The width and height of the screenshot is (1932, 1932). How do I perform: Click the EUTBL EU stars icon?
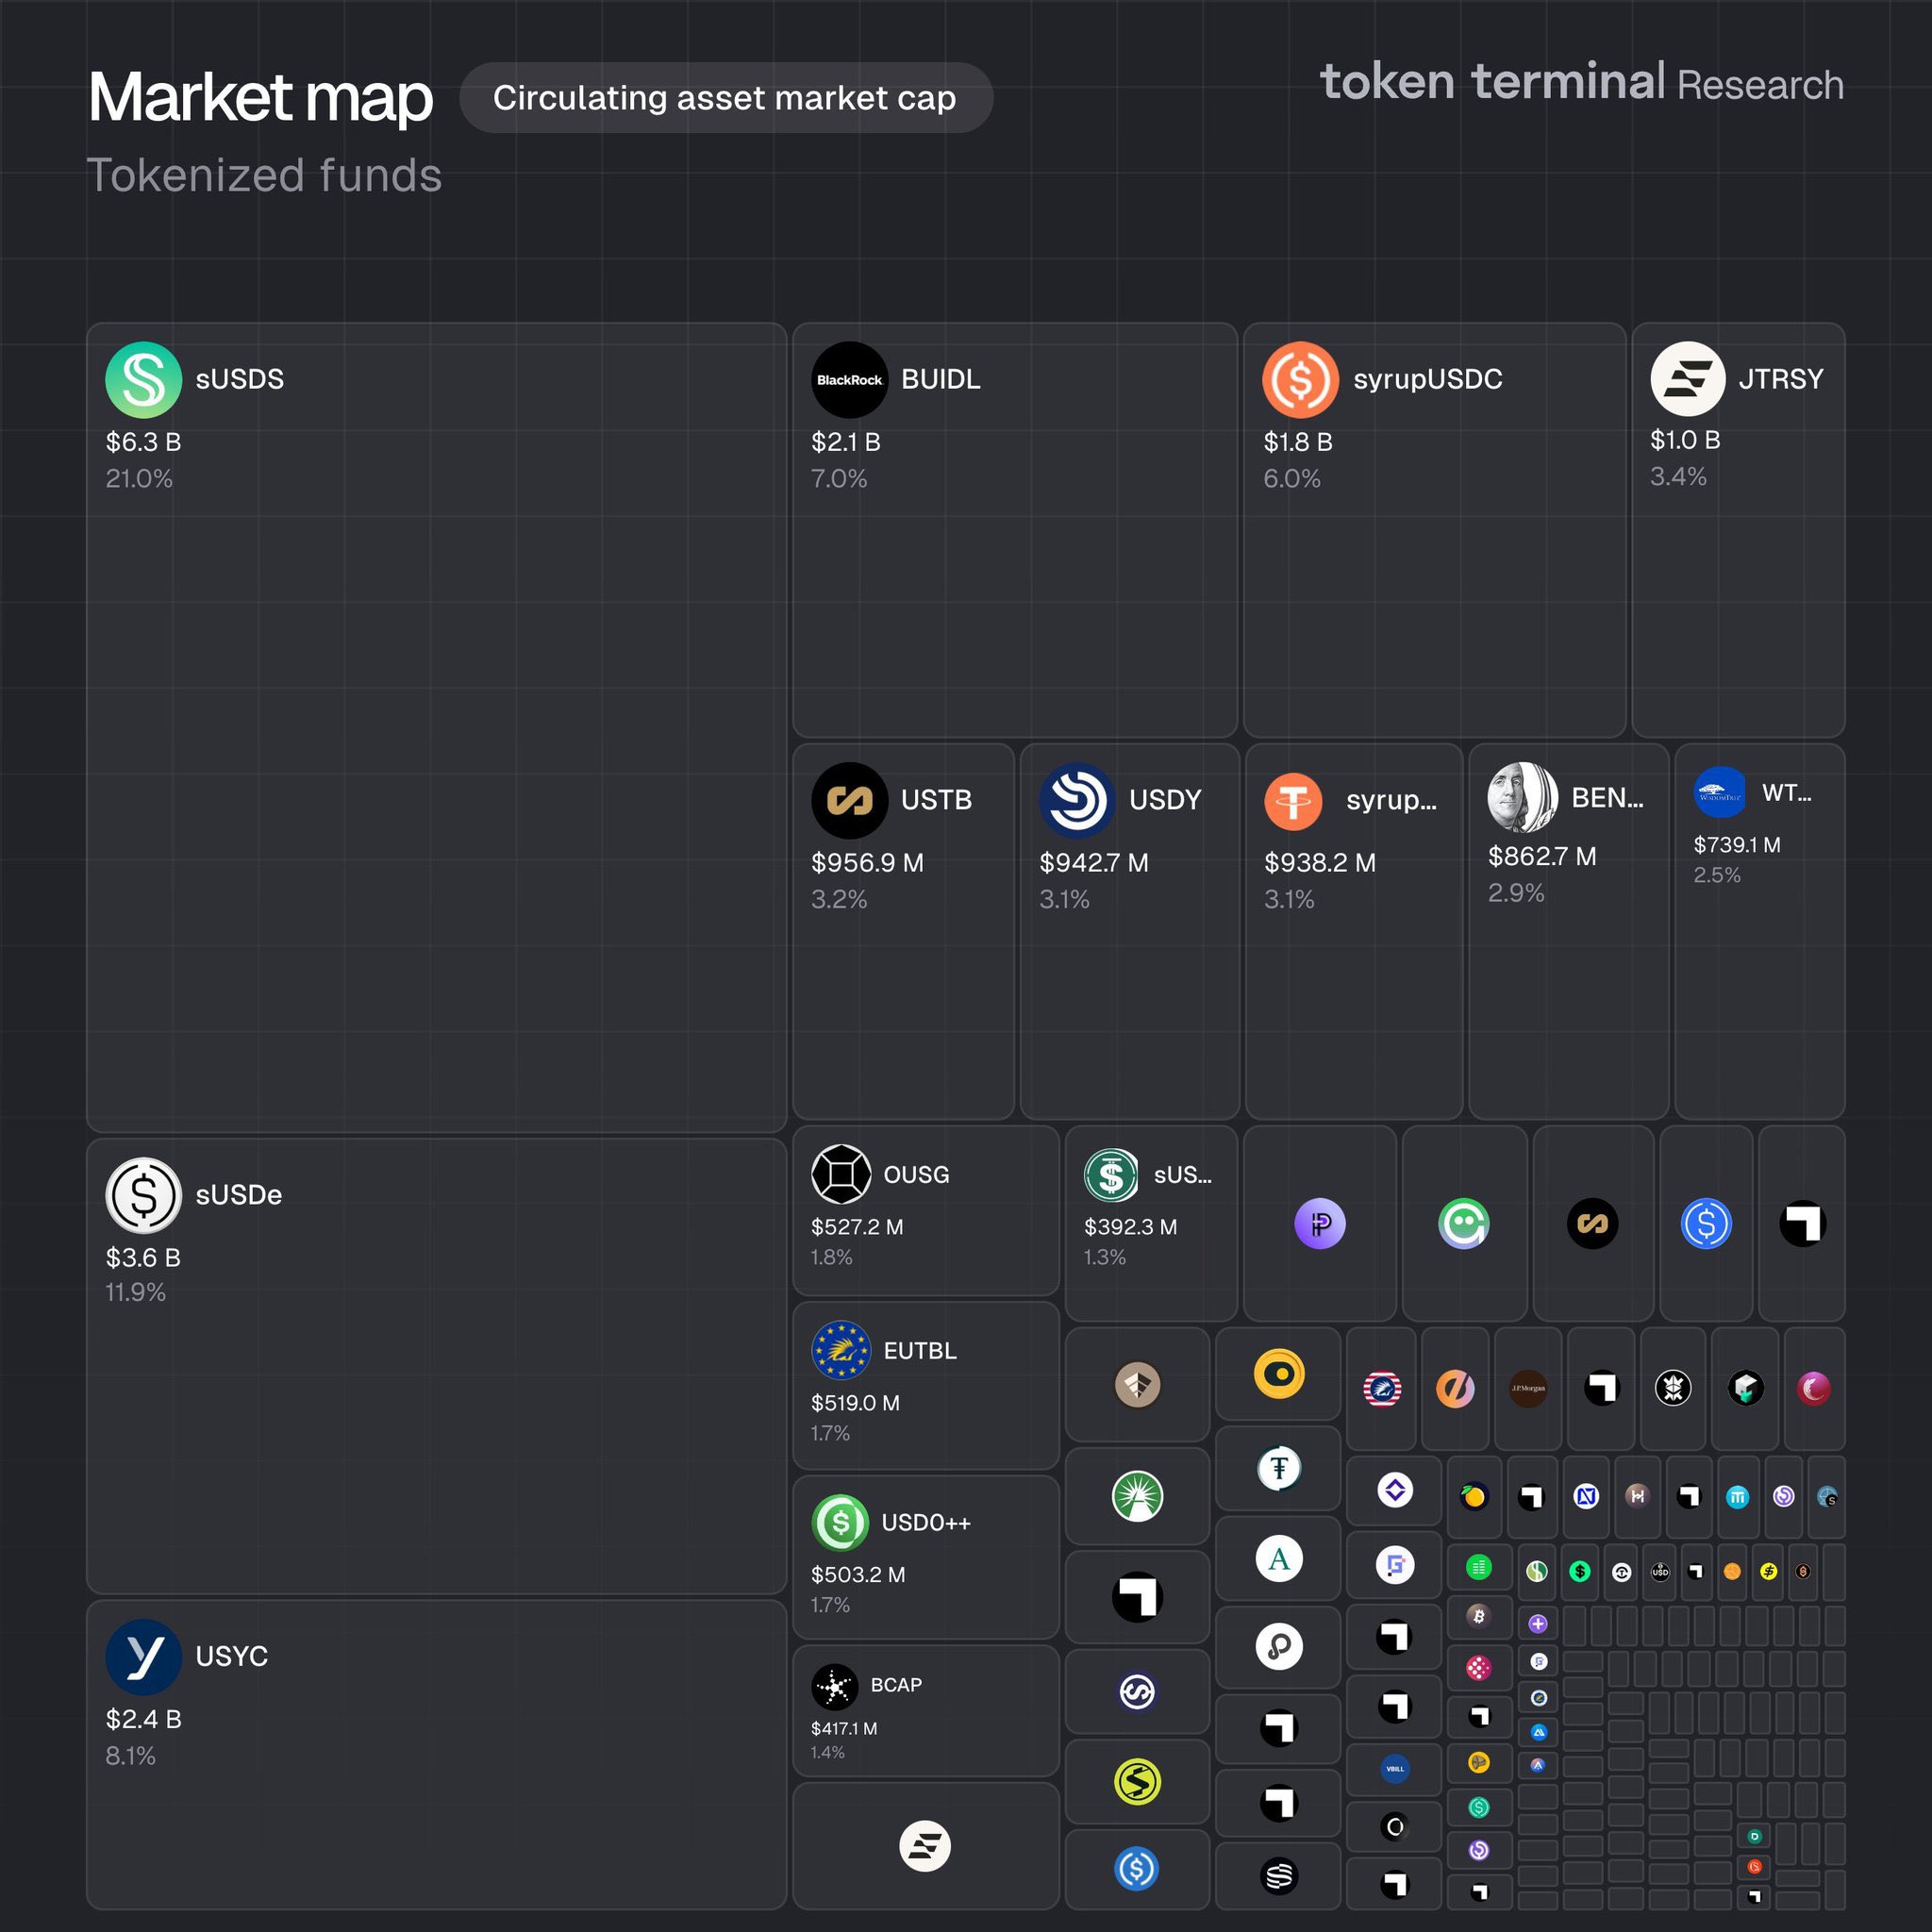click(x=841, y=1350)
